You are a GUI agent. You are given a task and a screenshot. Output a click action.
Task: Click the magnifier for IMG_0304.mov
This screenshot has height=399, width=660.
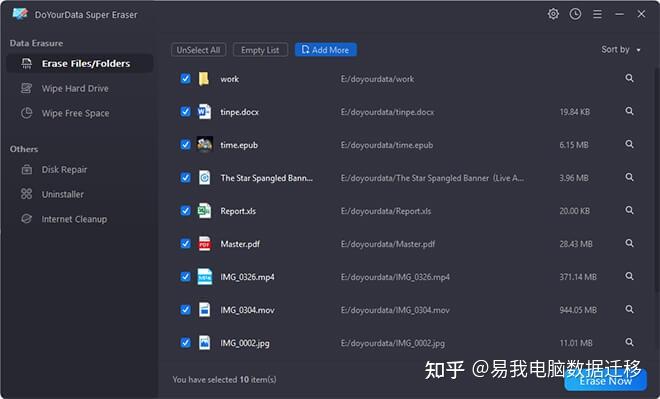click(x=629, y=309)
